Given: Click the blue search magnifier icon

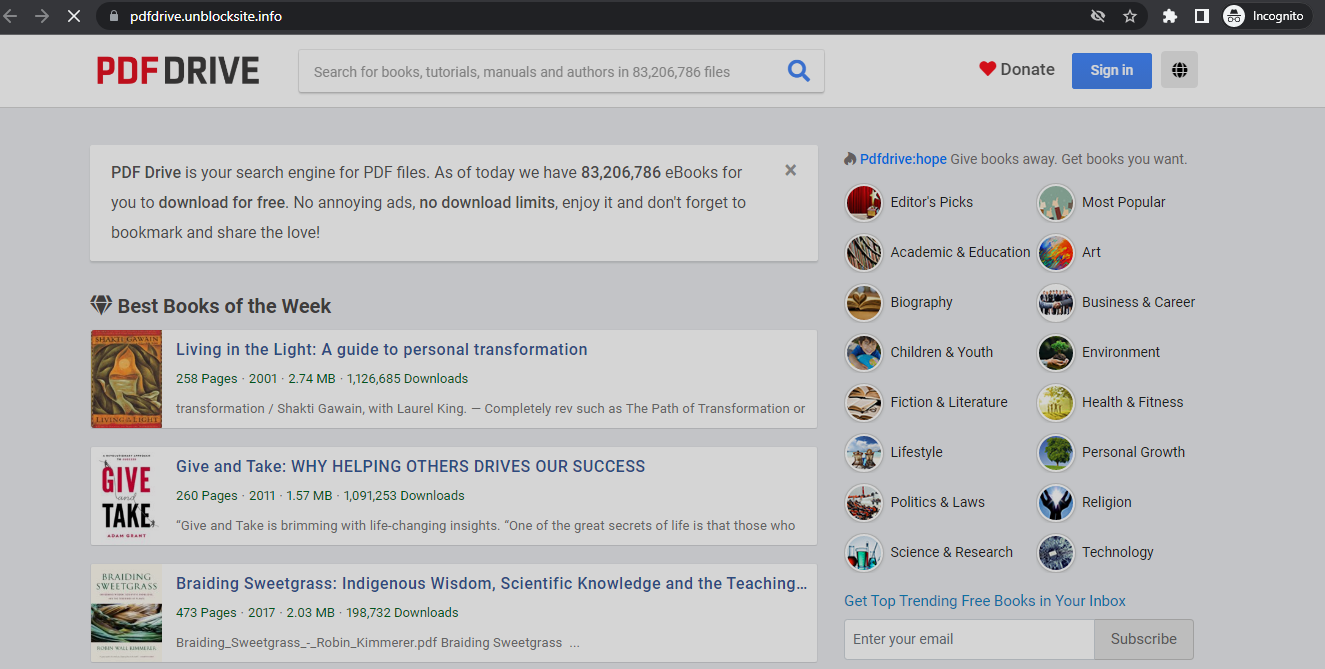Looking at the screenshot, I should 798,71.
